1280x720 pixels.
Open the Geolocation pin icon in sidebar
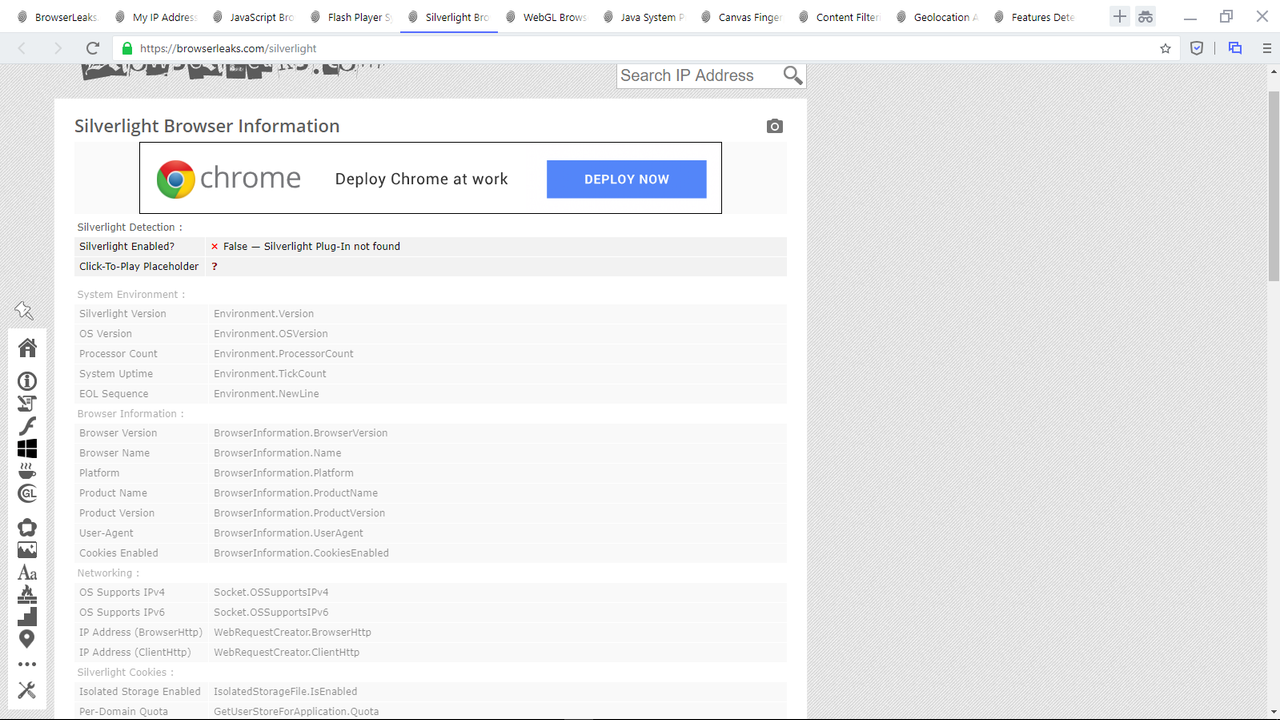27,639
